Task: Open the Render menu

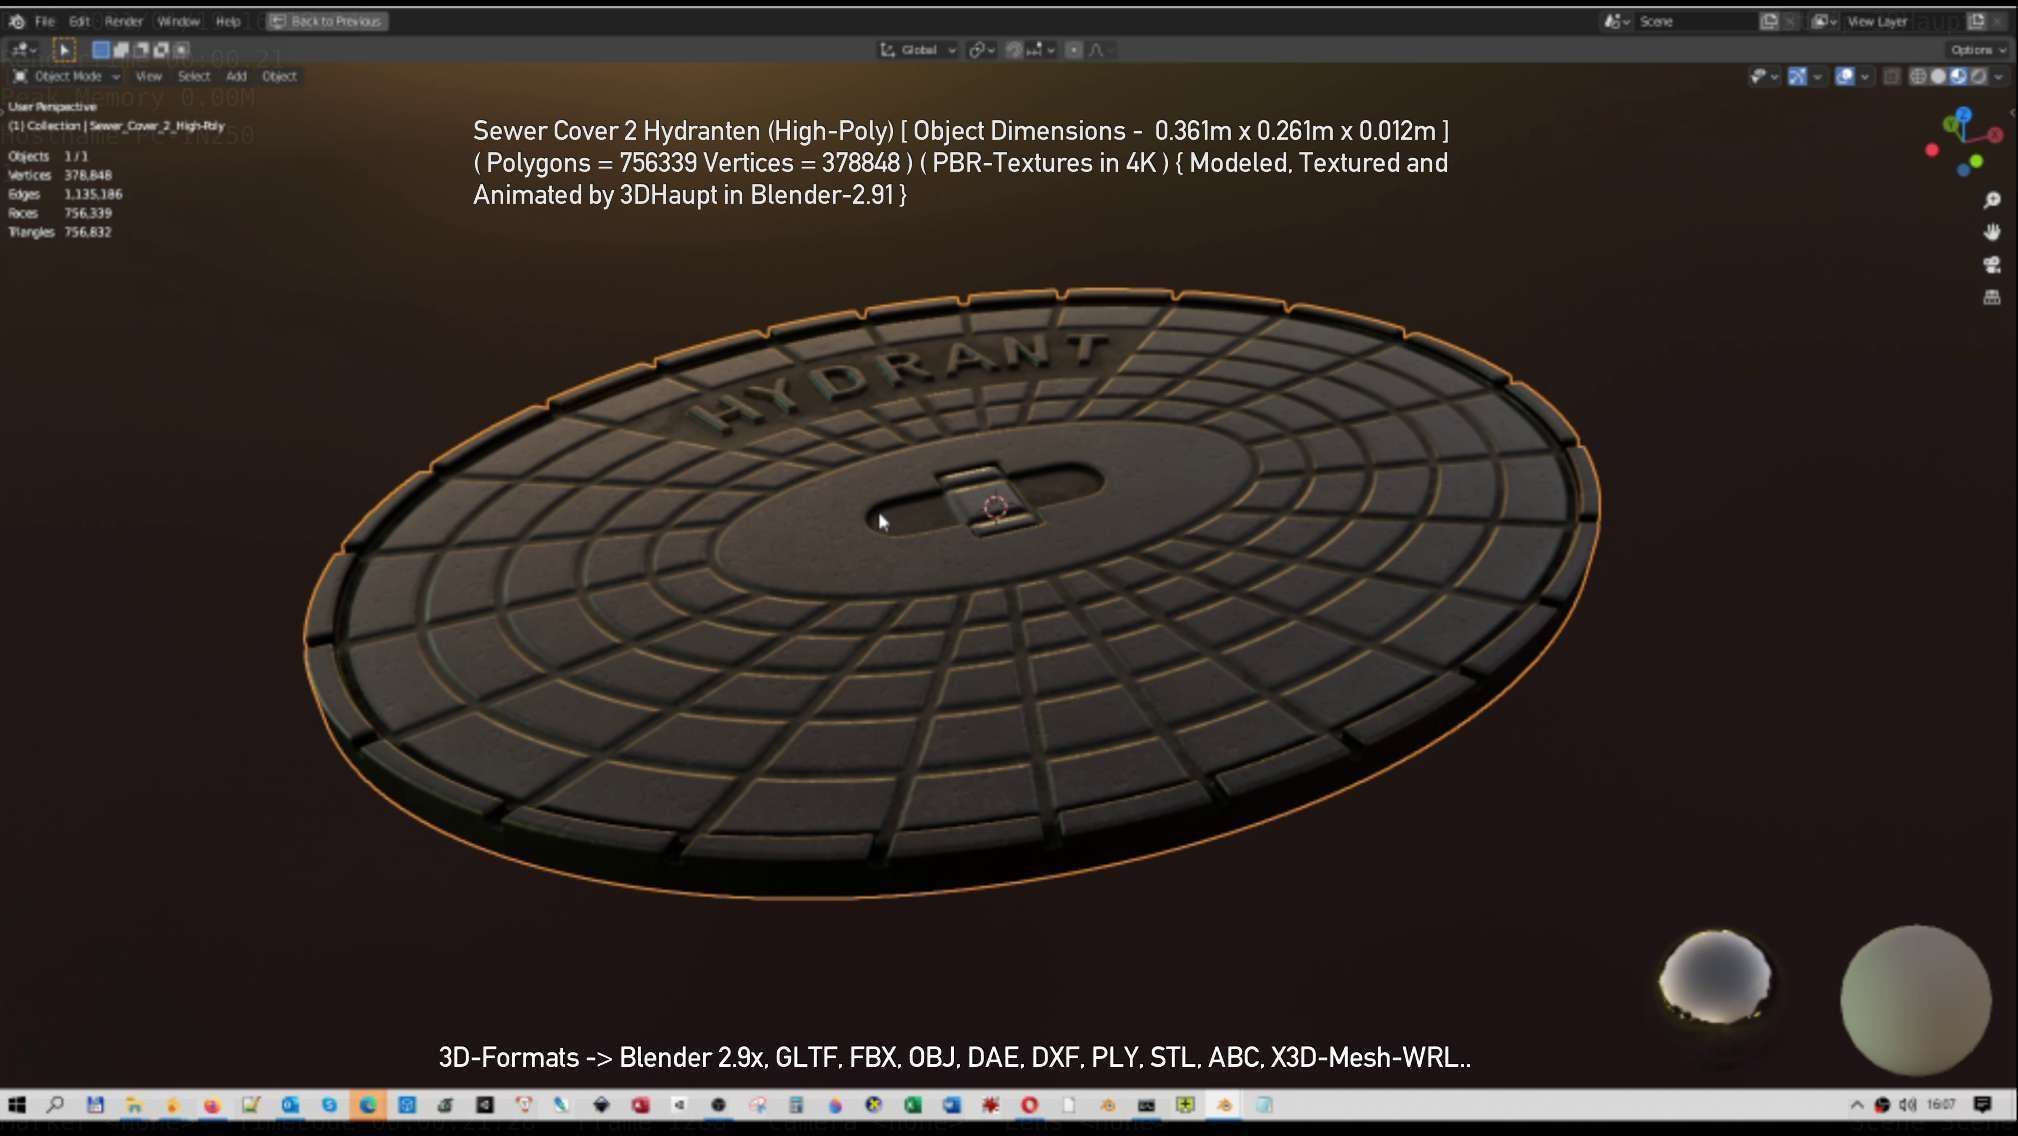Action: [x=124, y=21]
